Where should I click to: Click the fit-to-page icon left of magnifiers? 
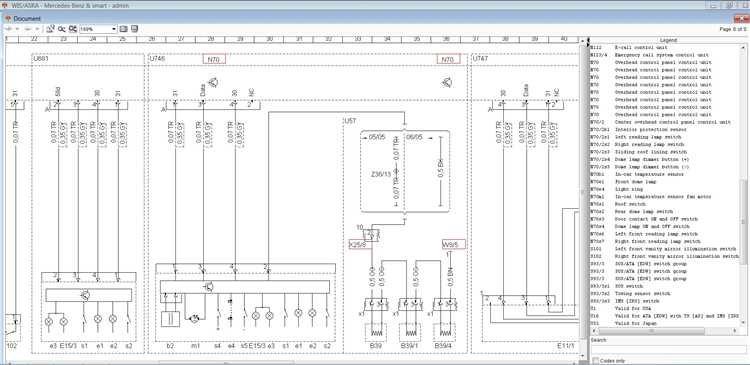(51, 29)
